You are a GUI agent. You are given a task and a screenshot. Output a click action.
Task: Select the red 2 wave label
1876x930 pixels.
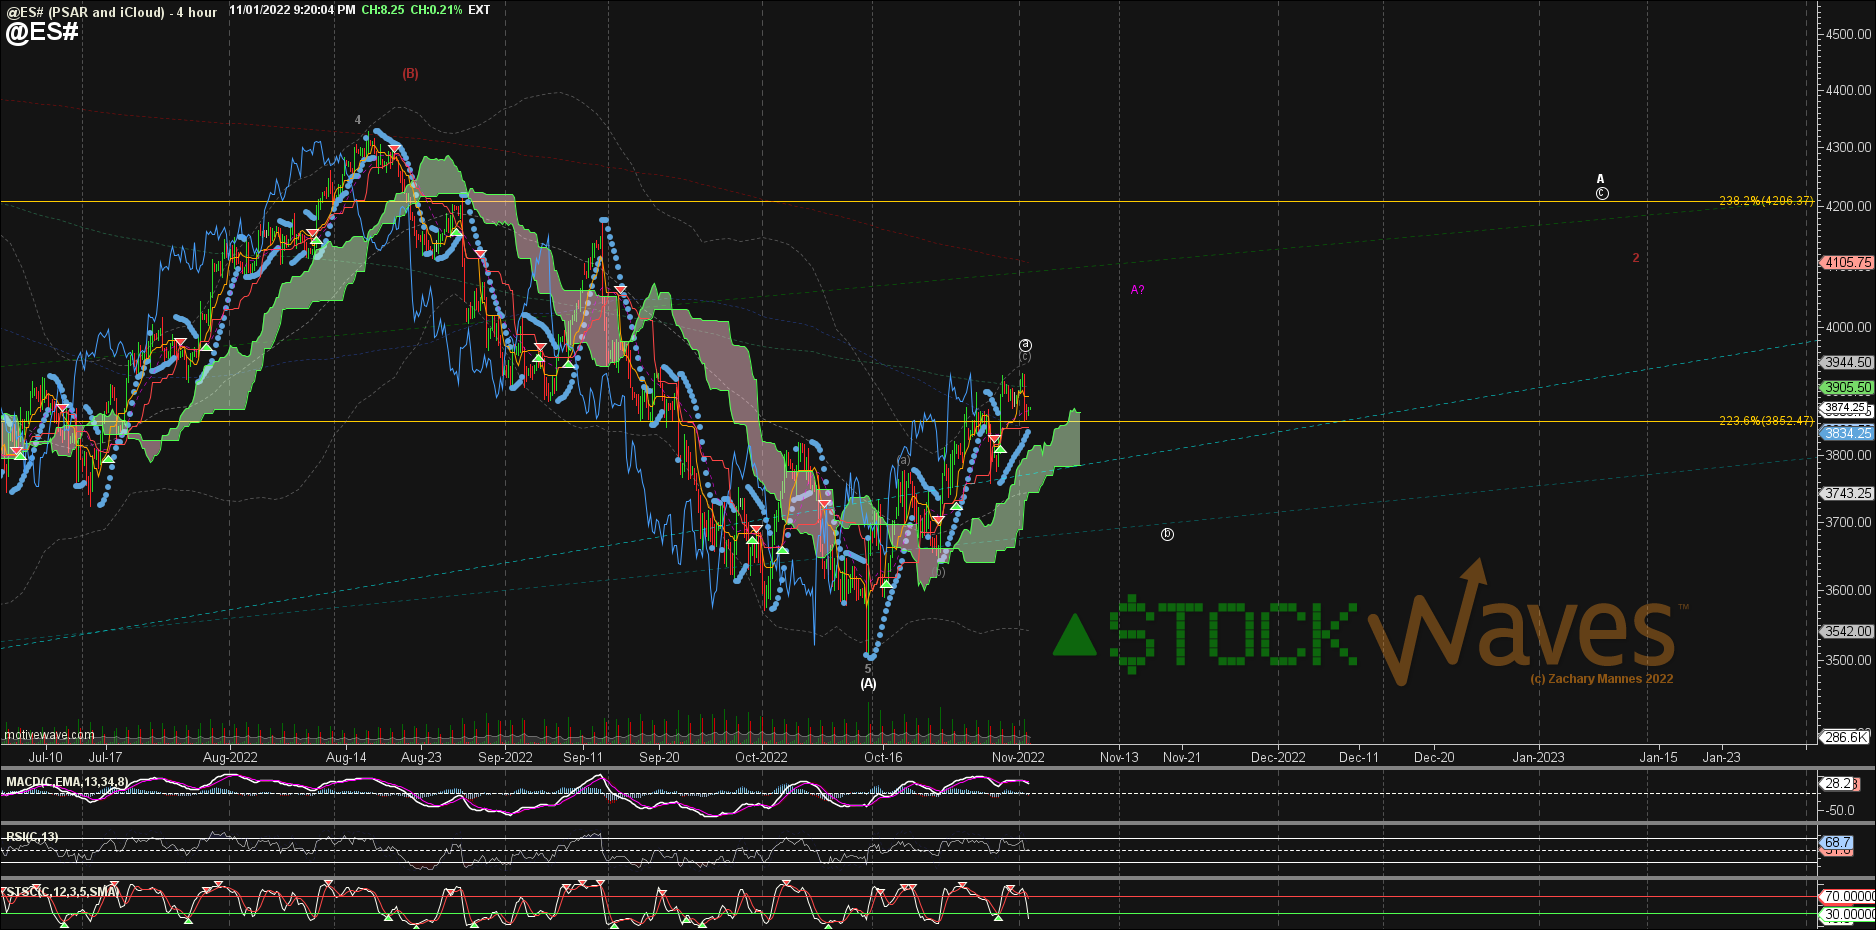pos(1636,258)
